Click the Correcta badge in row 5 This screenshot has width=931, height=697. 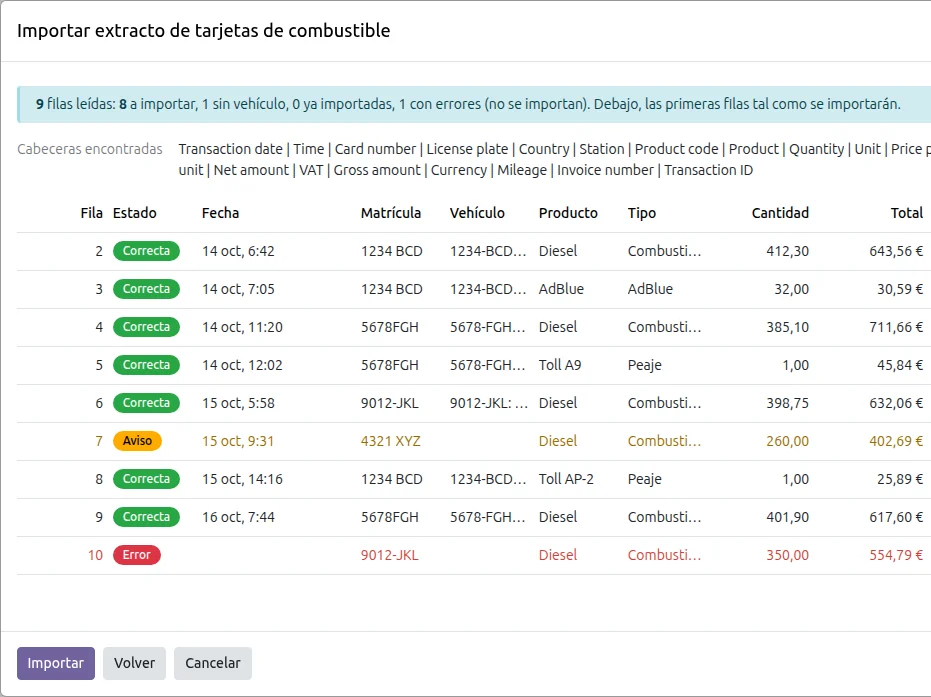[x=146, y=365]
